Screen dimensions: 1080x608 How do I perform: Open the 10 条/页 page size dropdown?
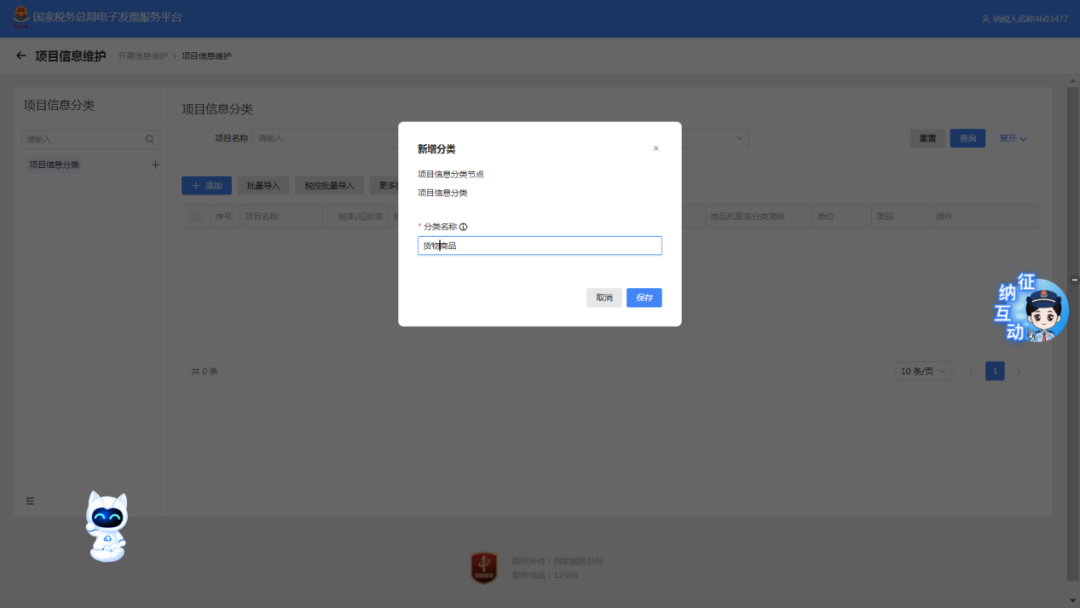pos(924,371)
